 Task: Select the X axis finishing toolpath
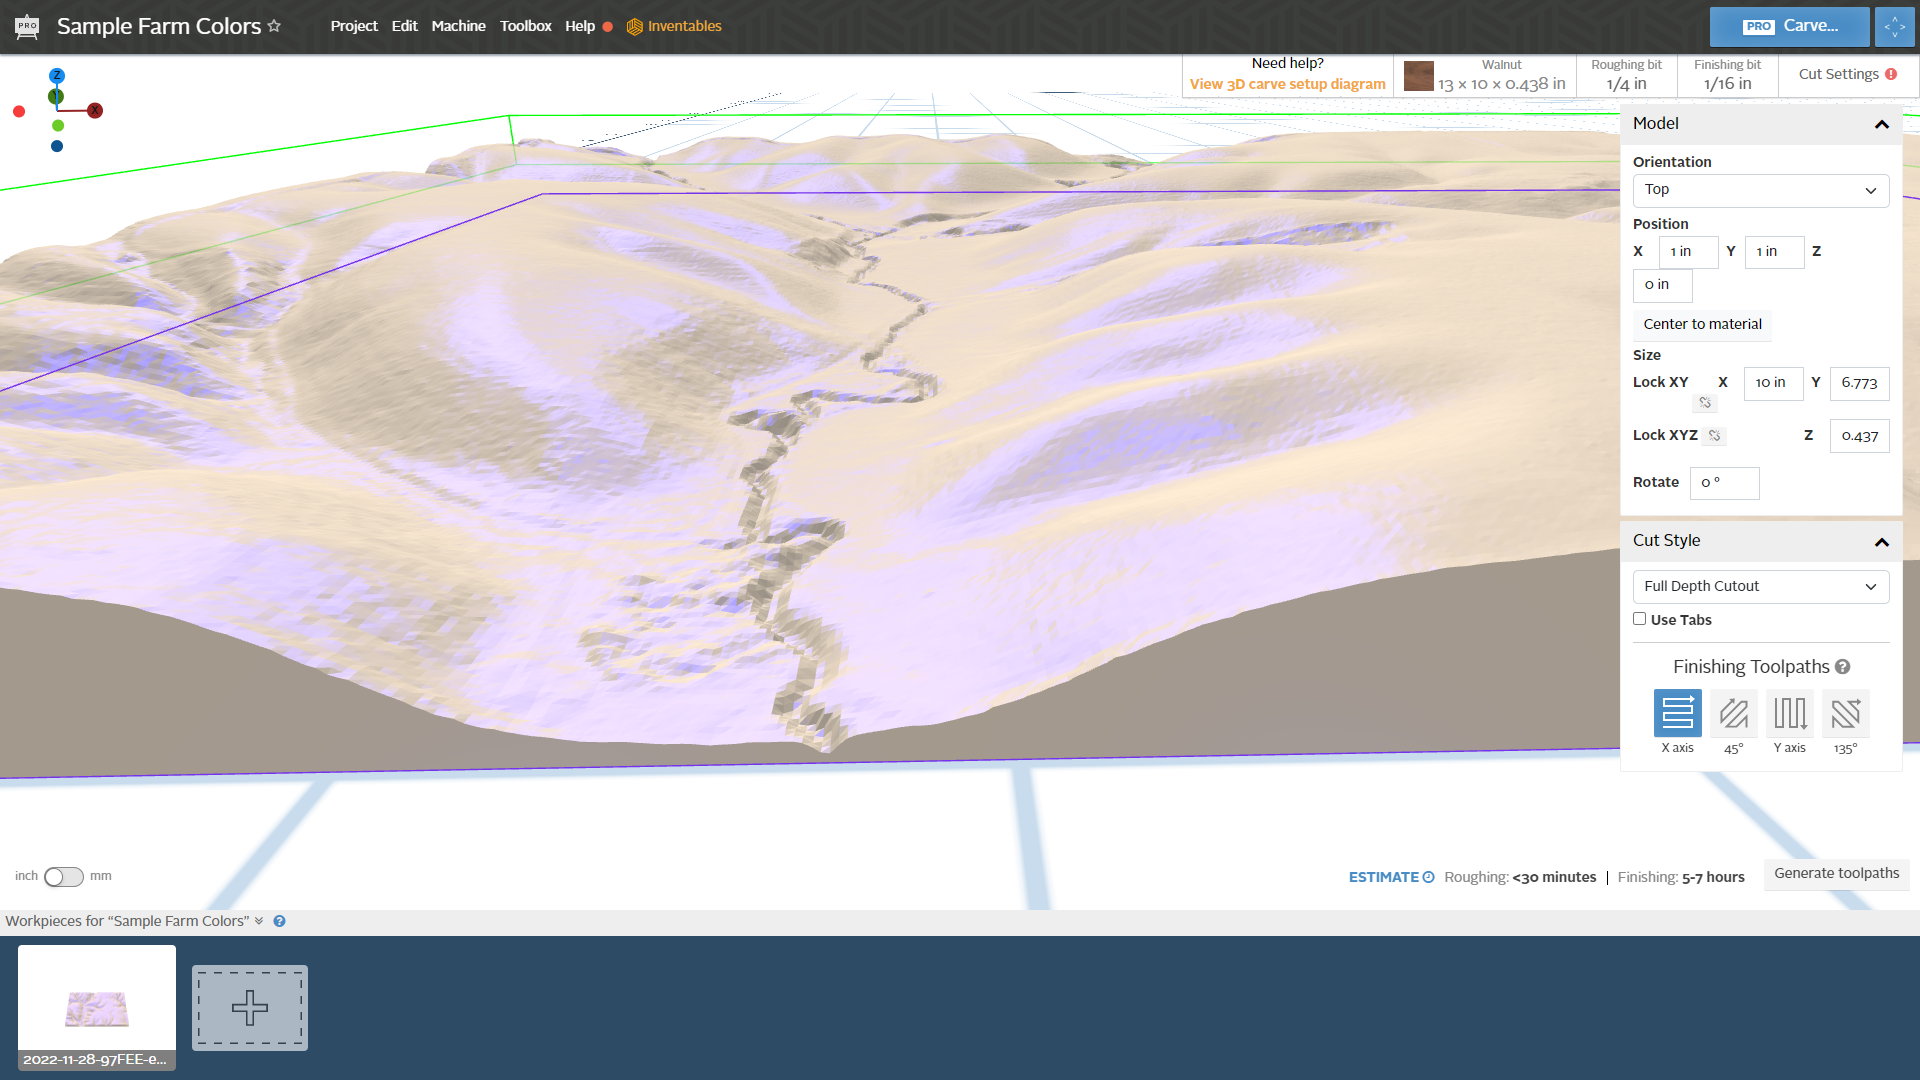point(1677,714)
